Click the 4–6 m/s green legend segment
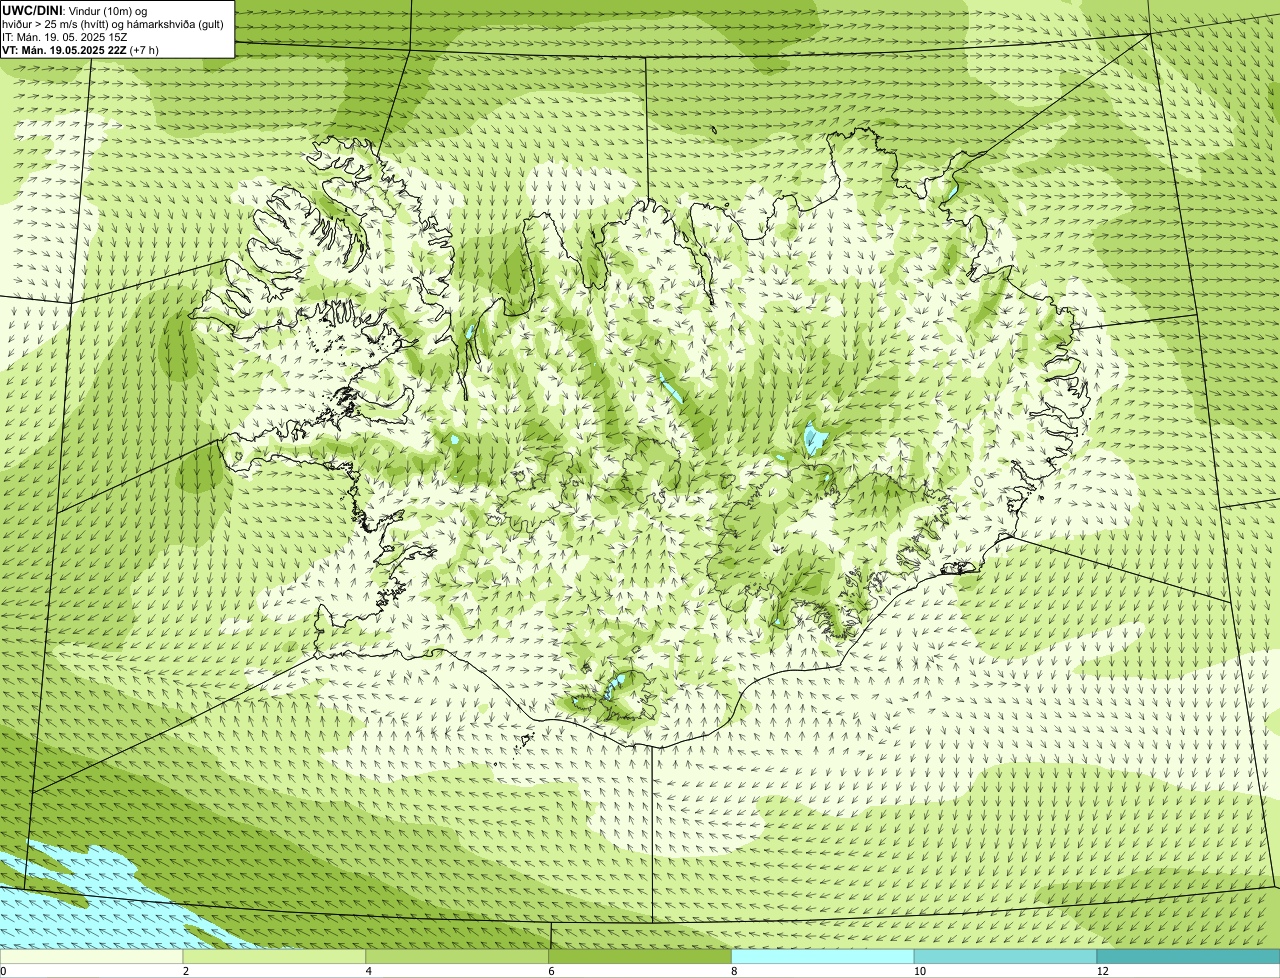The height and width of the screenshot is (978, 1280). (457, 956)
